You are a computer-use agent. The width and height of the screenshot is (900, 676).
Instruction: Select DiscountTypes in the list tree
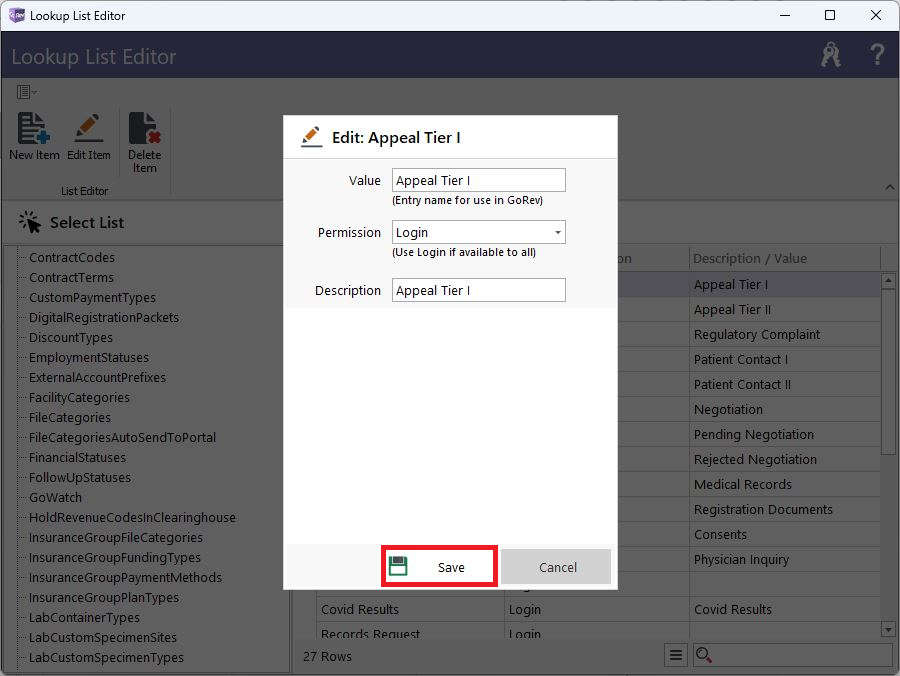click(x=71, y=338)
